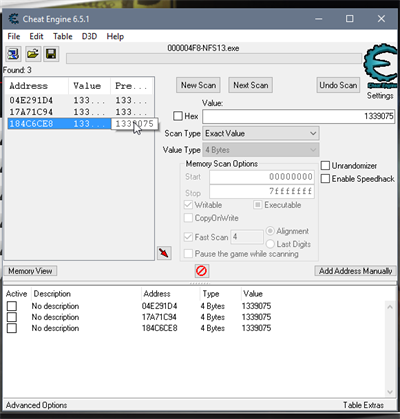Open the Edit menu
Image resolution: width=400 pixels, height=419 pixels.
(36, 36)
